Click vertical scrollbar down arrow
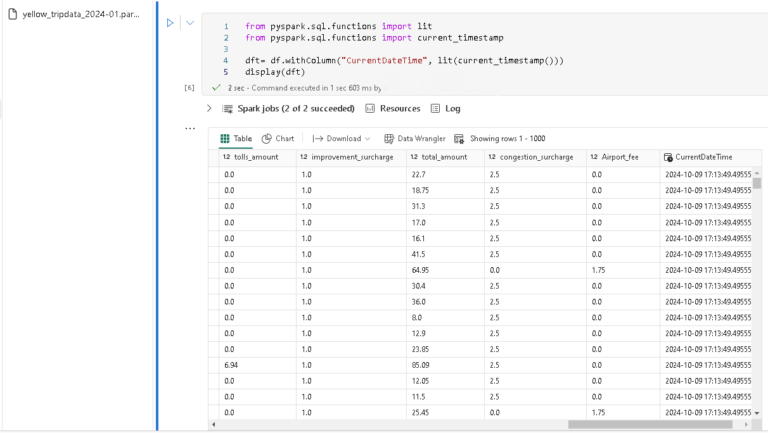768x433 pixels. point(757,413)
